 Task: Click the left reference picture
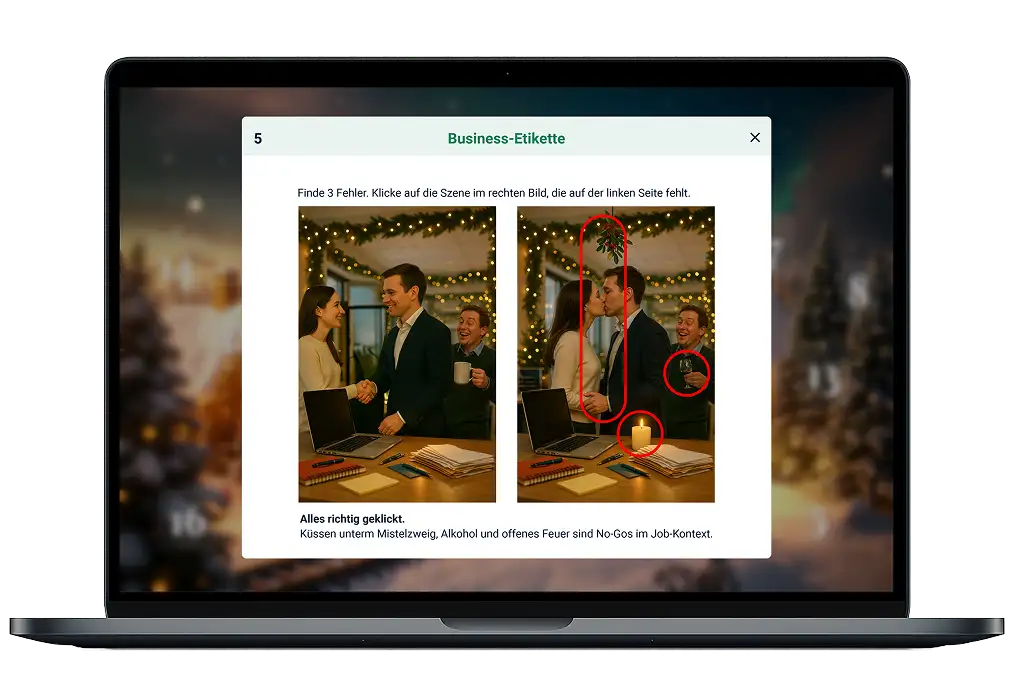pyautogui.click(x=397, y=354)
